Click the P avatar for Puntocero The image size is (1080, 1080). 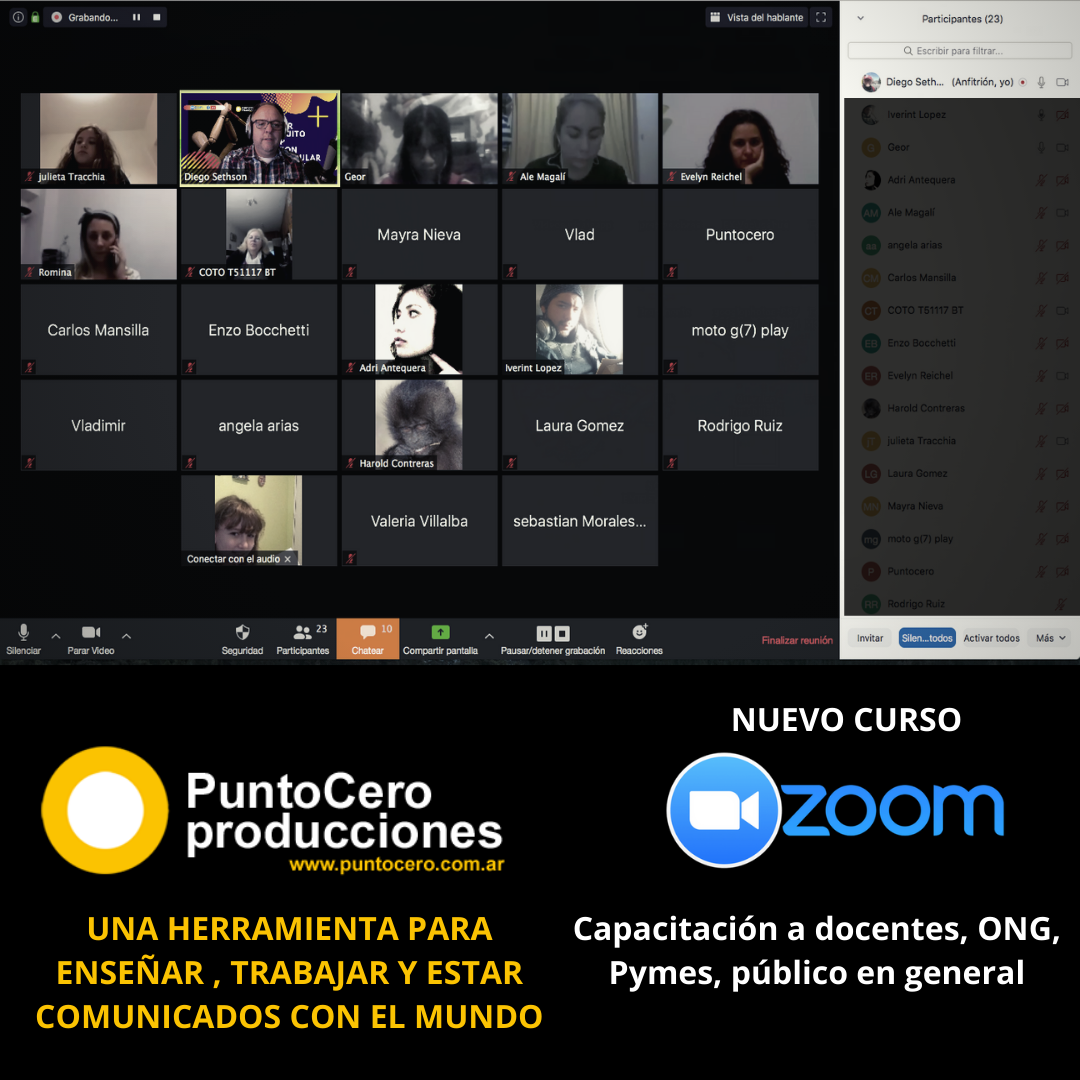[871, 572]
